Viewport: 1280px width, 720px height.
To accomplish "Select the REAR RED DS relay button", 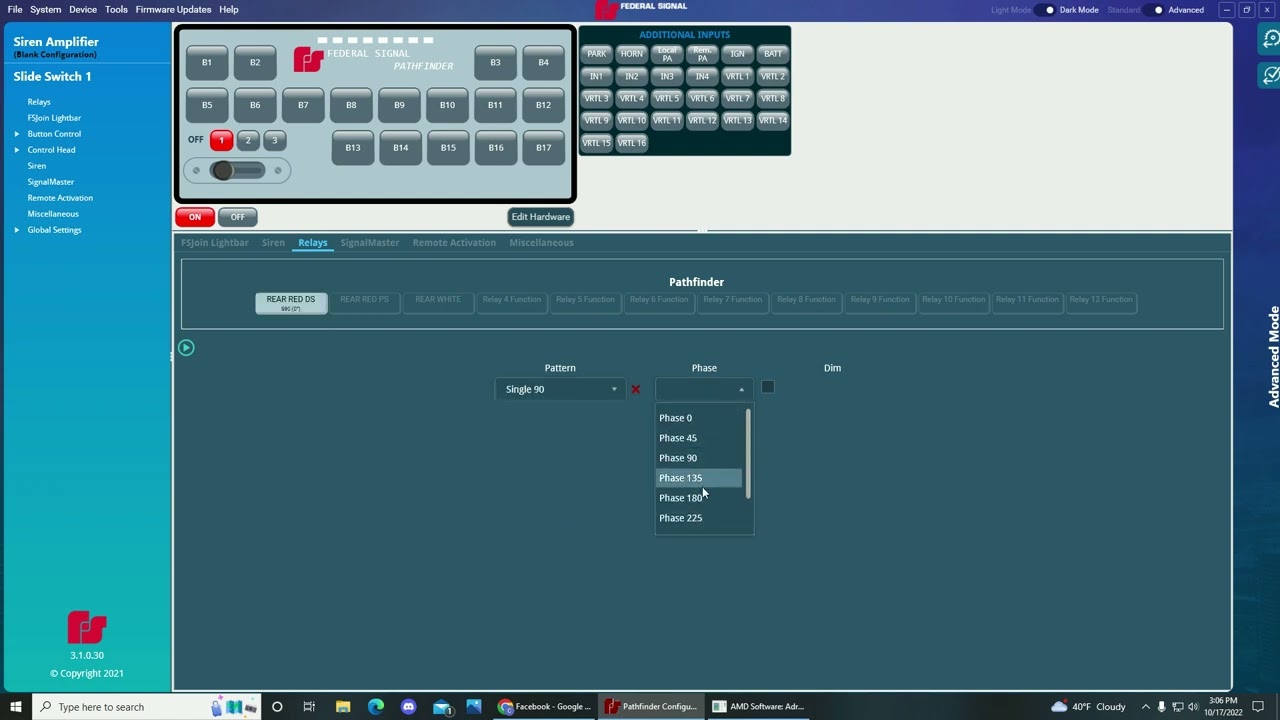I will pos(291,303).
